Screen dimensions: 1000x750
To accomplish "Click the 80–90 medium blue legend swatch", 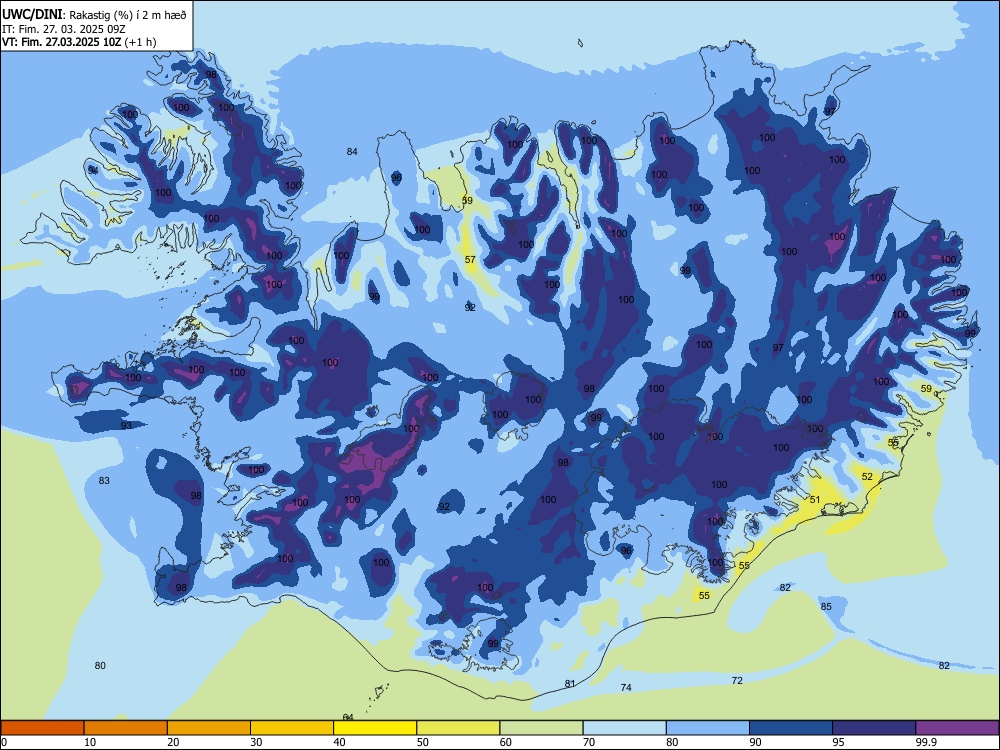I will point(708,728).
